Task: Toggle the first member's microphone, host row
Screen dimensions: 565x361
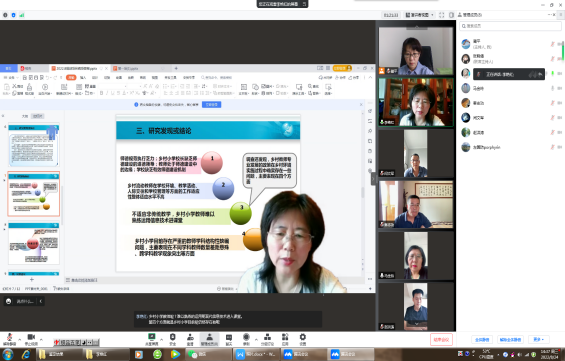Action: [552, 44]
